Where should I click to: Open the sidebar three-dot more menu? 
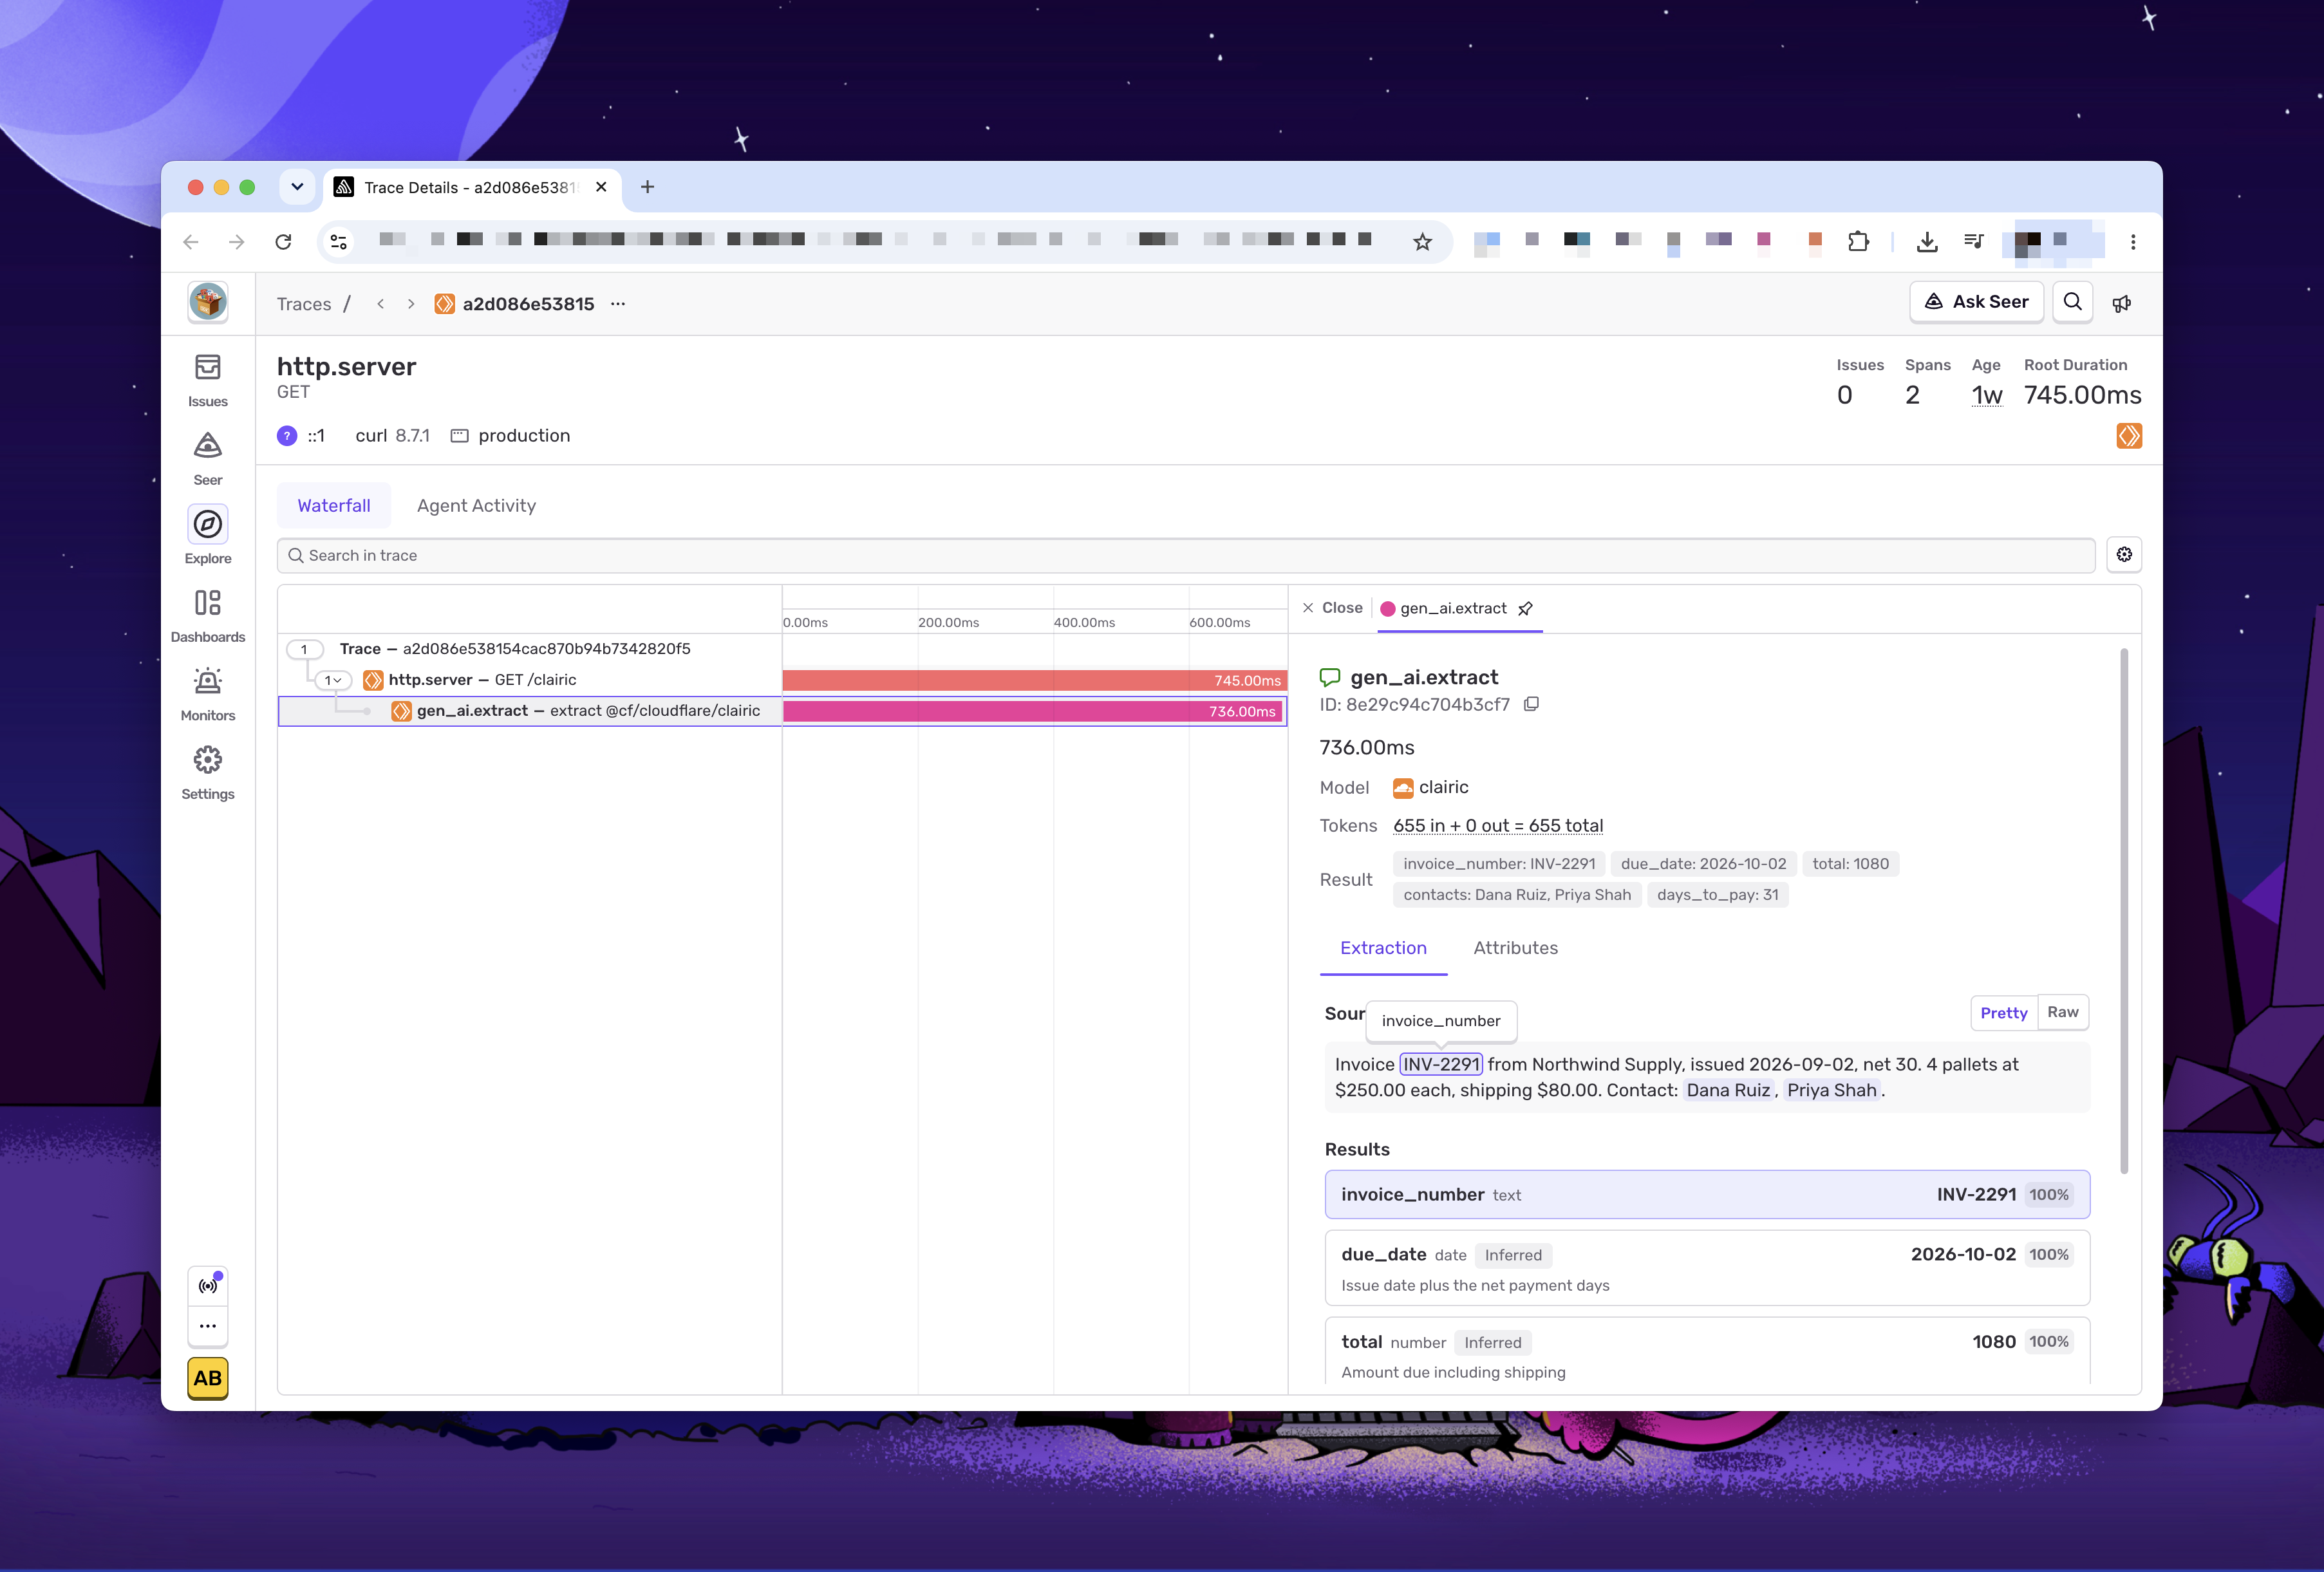(208, 1326)
